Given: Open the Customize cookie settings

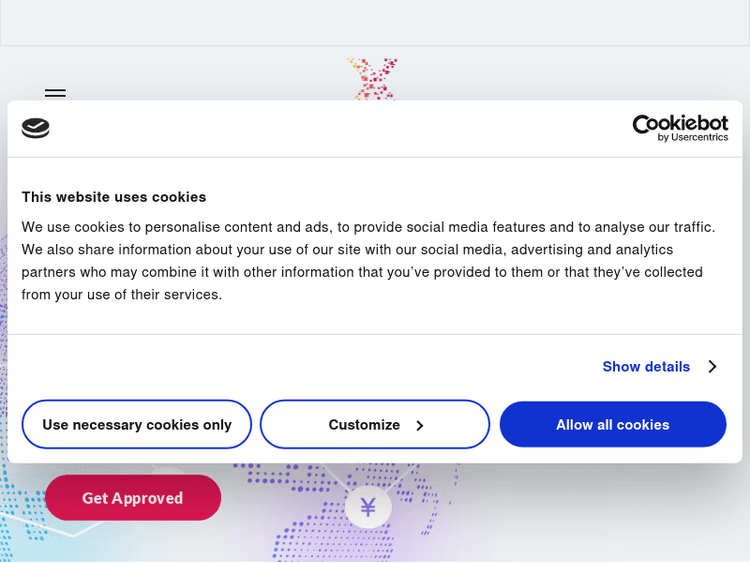Looking at the screenshot, I should tap(375, 425).
